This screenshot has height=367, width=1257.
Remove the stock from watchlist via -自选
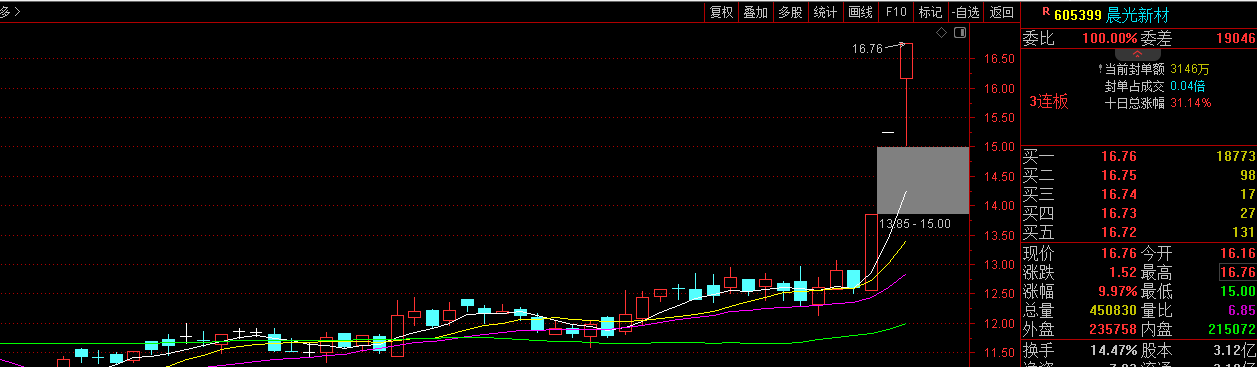pos(966,12)
